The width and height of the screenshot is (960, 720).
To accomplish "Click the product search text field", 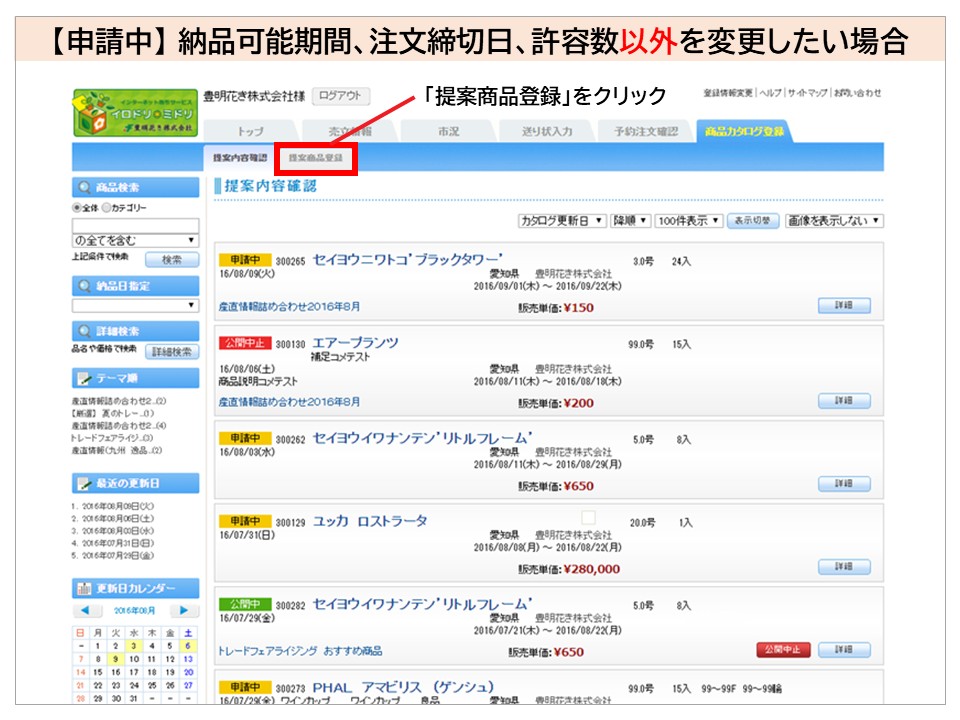I will pyautogui.click(x=135, y=225).
